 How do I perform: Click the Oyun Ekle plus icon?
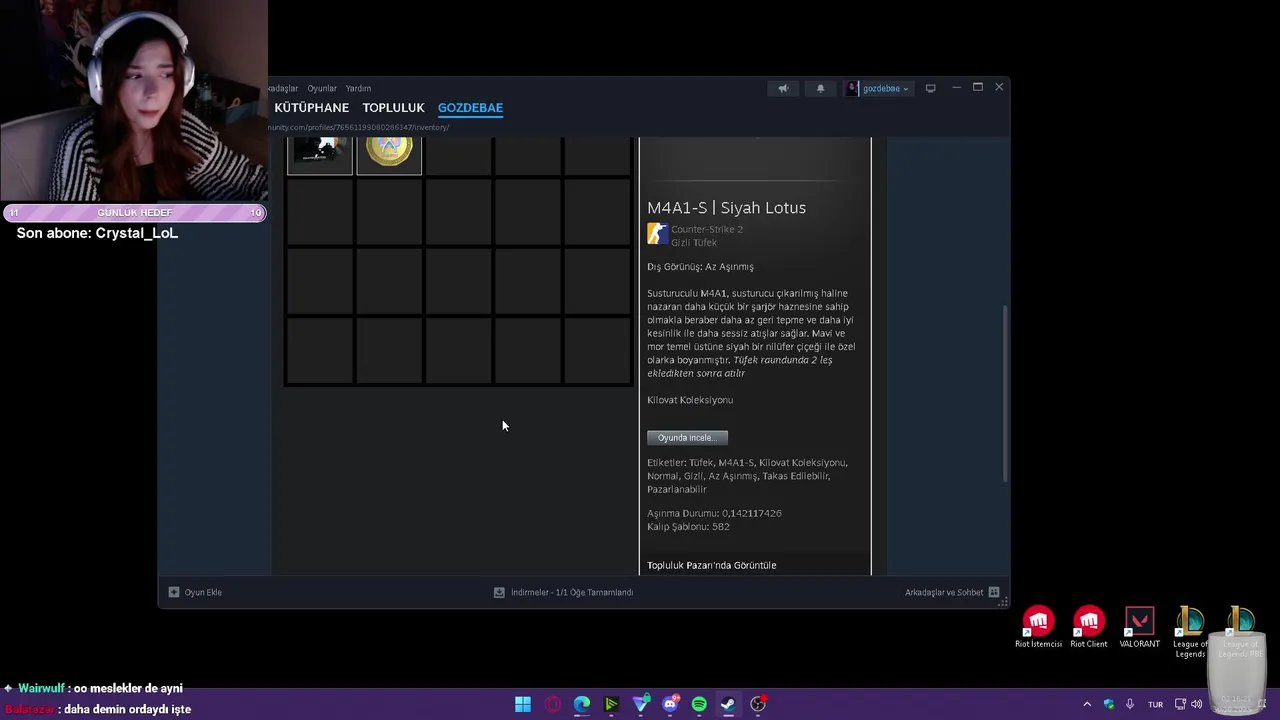tap(174, 592)
